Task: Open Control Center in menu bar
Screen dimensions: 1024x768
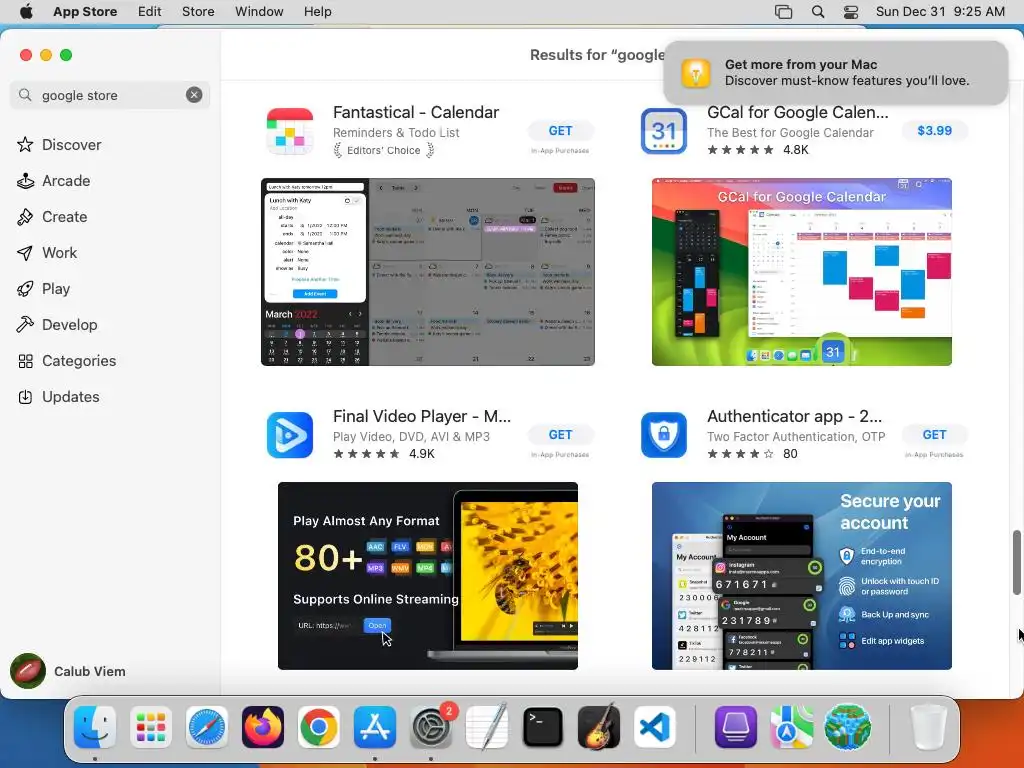Action: click(851, 12)
